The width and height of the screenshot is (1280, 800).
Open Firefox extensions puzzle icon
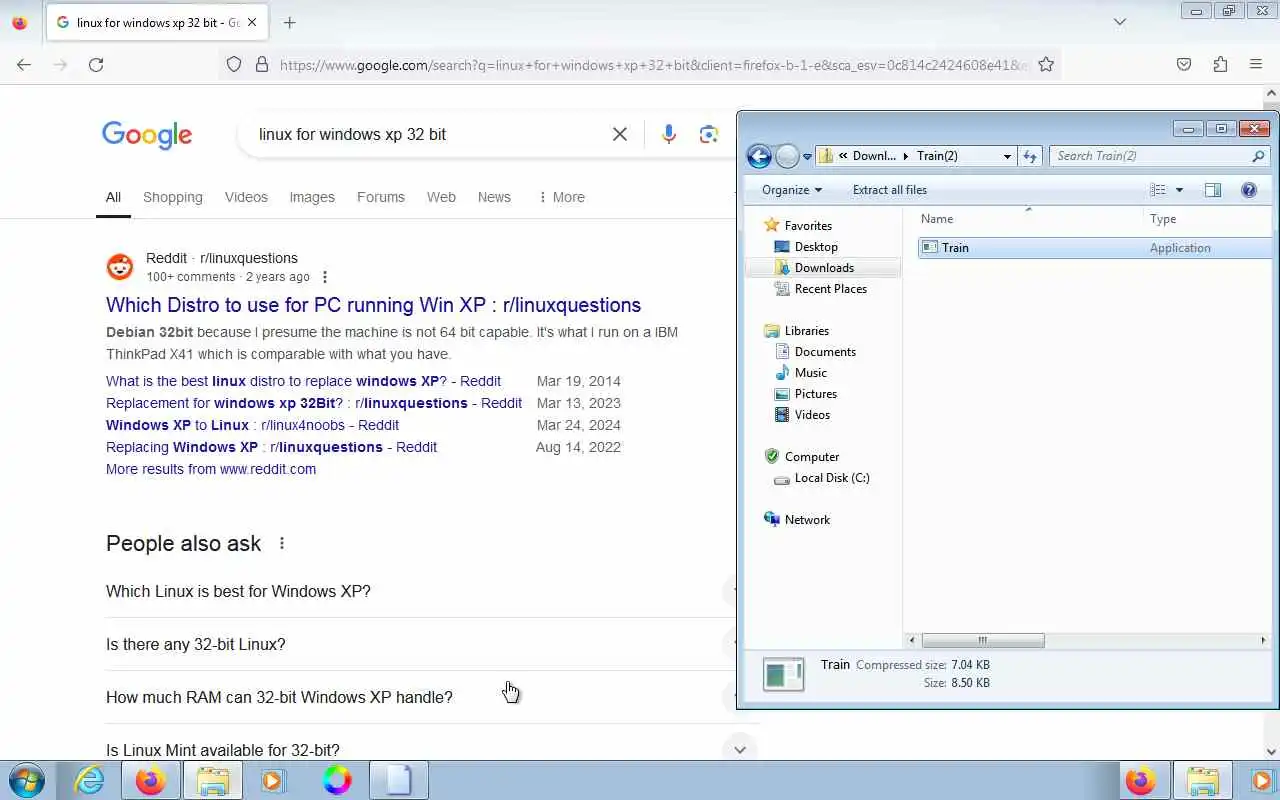(x=1220, y=64)
